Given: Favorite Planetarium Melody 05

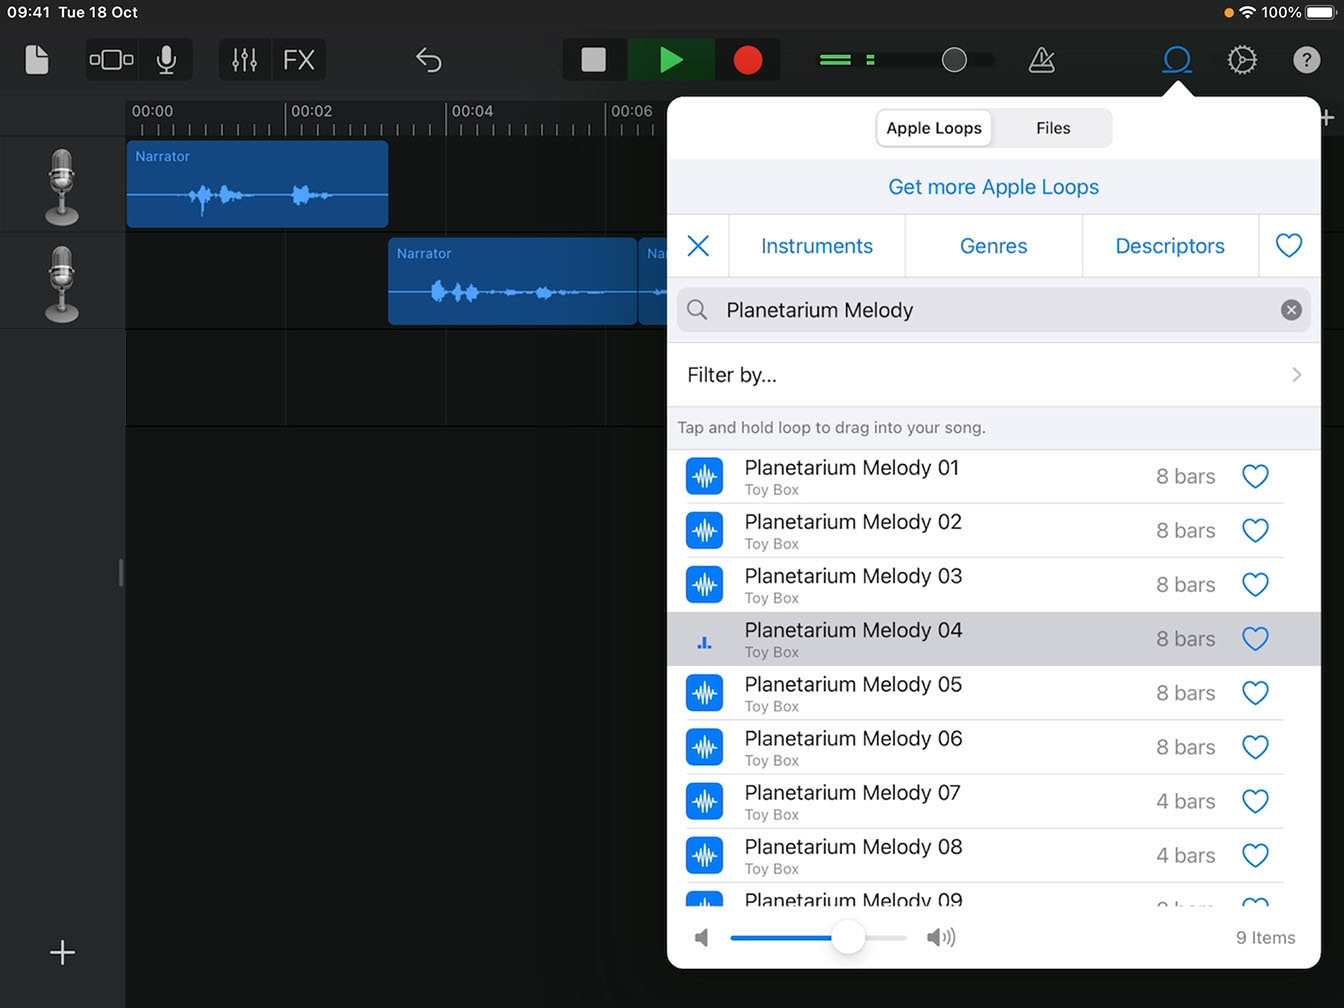Looking at the screenshot, I should point(1255,693).
